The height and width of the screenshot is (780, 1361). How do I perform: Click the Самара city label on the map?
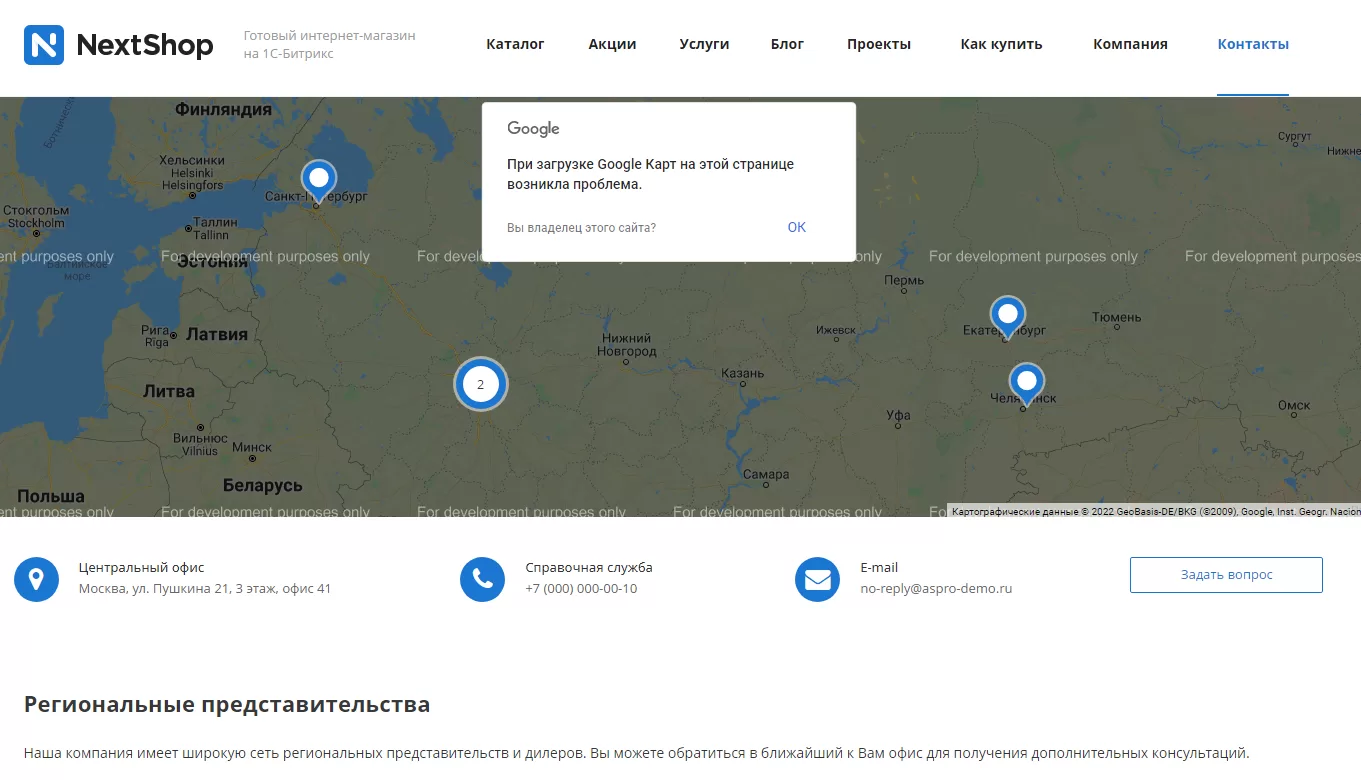pyautogui.click(x=767, y=474)
